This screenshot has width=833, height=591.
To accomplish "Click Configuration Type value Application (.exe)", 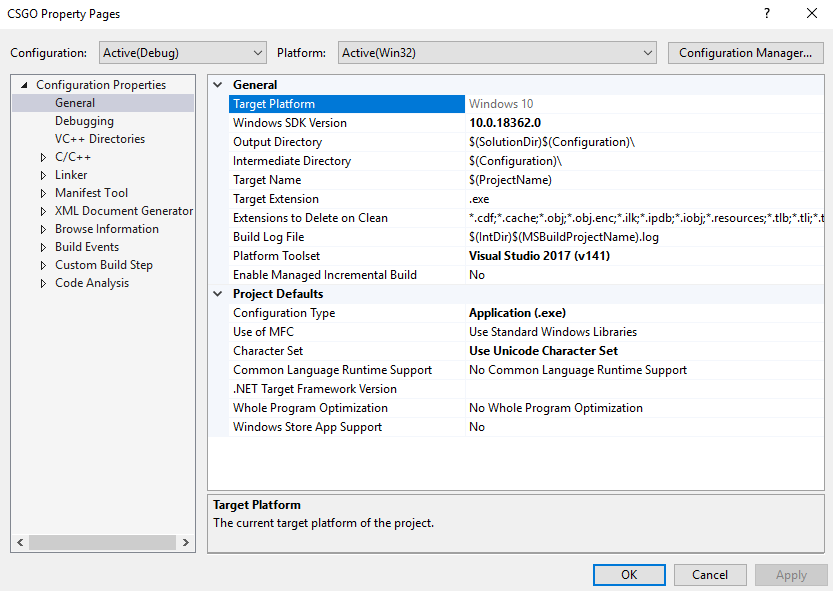I will click(517, 313).
